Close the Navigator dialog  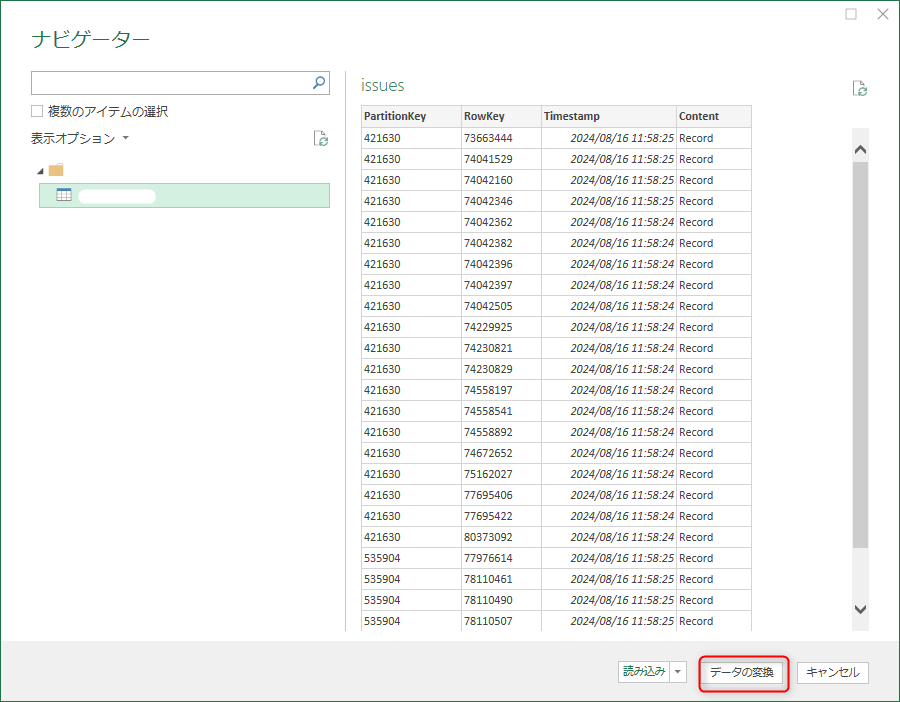pyautogui.click(x=883, y=14)
